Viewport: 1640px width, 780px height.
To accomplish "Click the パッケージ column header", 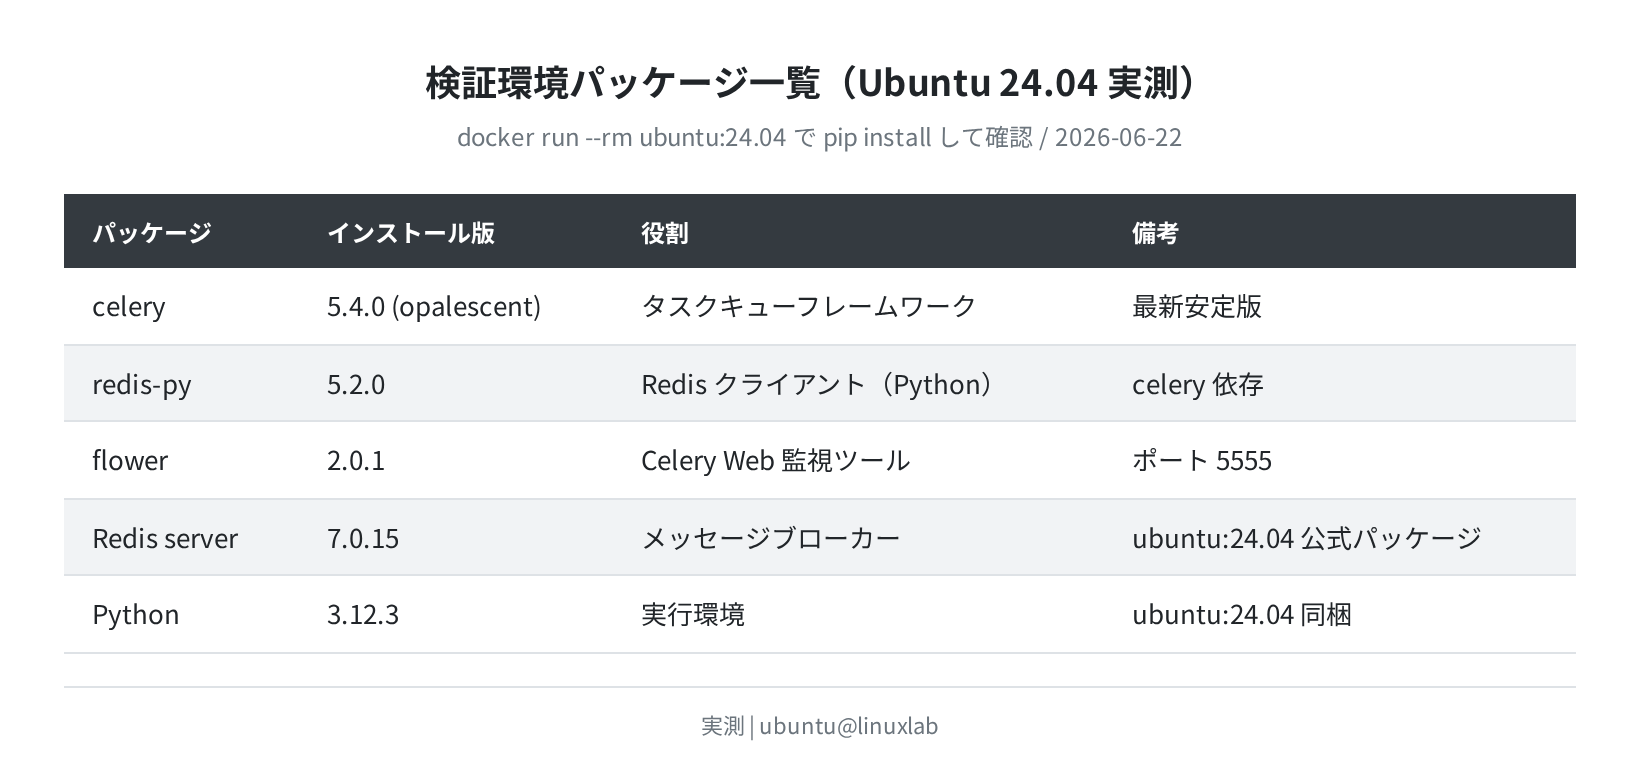I will [152, 232].
